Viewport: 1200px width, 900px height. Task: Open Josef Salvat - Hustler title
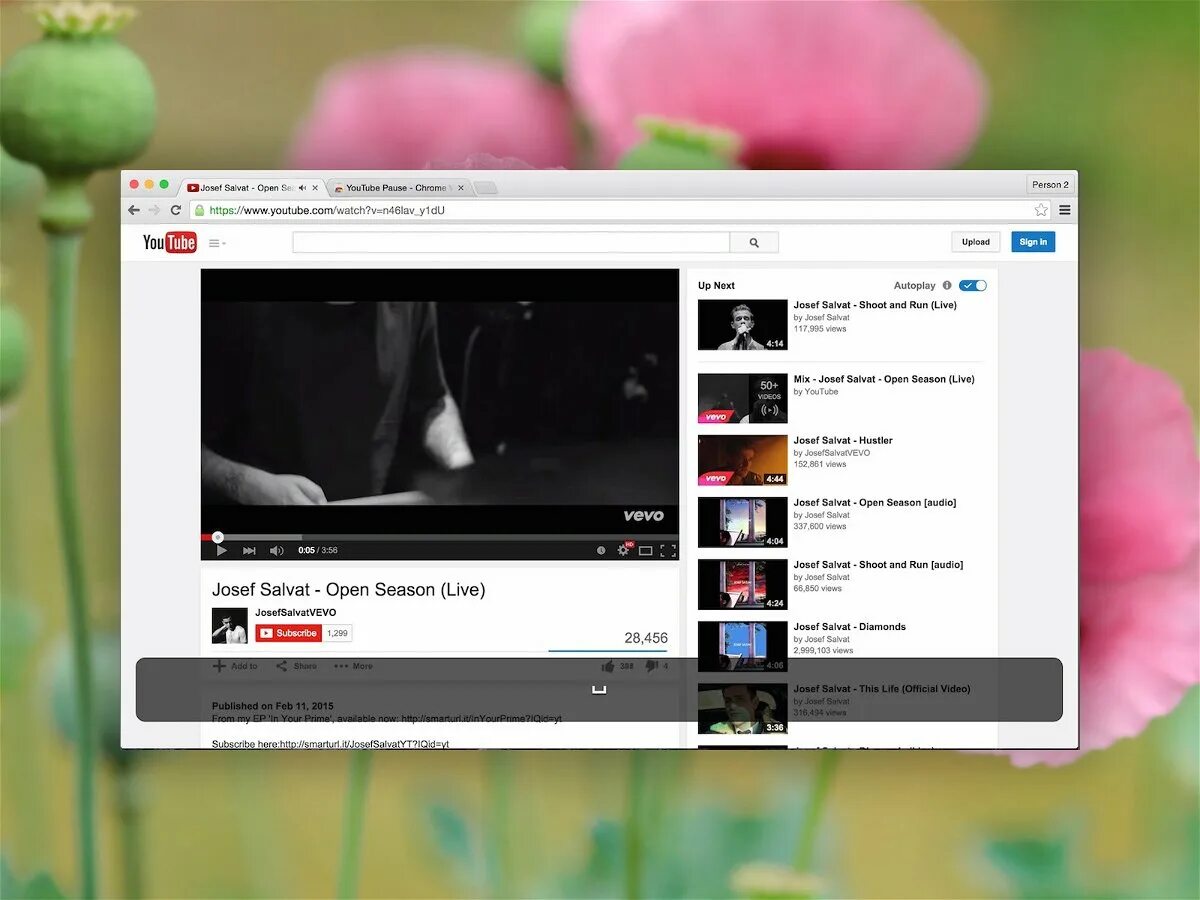pos(843,440)
